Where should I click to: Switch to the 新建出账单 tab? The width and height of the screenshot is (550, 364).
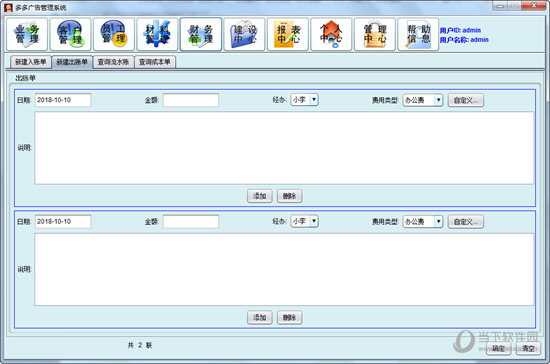pyautogui.click(x=72, y=62)
